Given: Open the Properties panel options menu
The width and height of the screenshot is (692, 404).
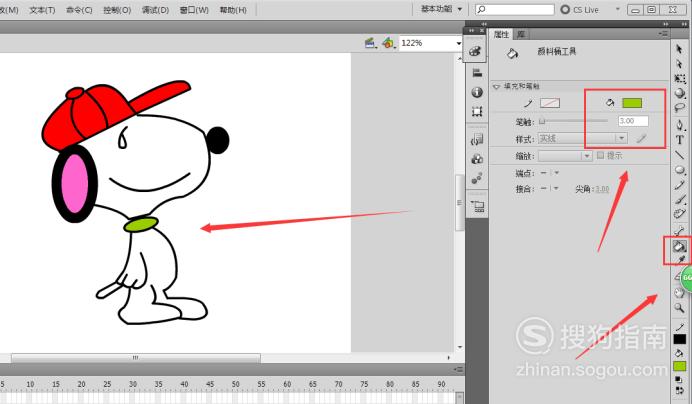Looking at the screenshot, I should tap(663, 34).
